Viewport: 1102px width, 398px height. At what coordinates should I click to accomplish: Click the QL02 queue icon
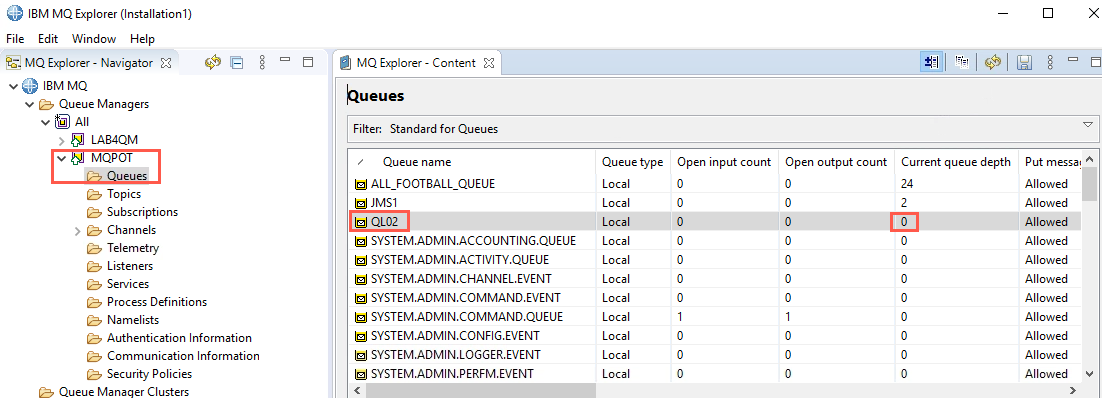tap(361, 222)
